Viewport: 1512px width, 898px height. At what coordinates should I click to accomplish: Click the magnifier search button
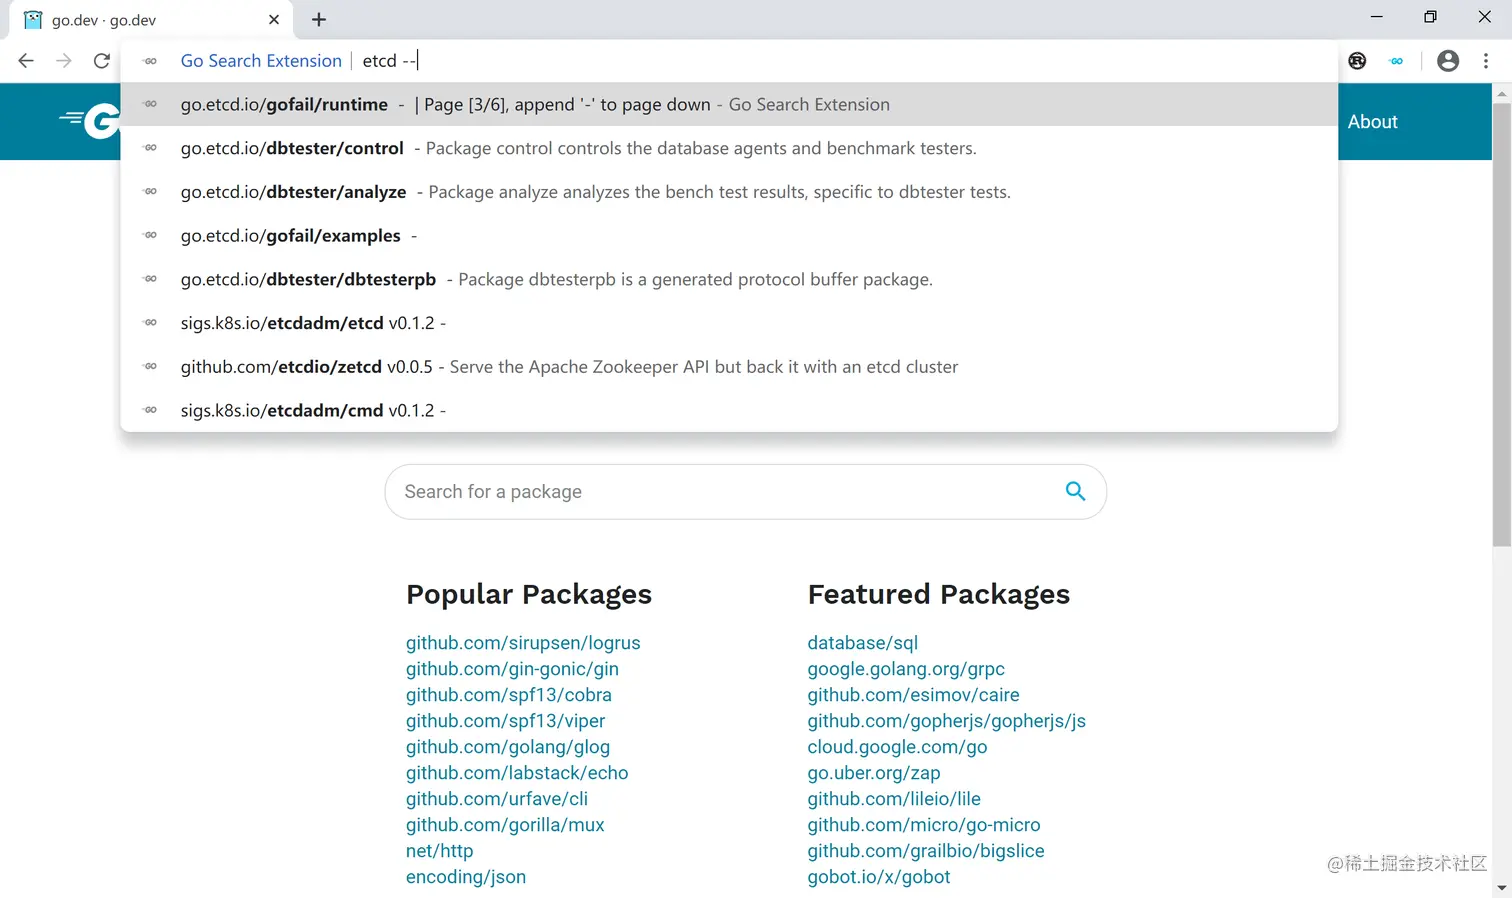pyautogui.click(x=1075, y=491)
